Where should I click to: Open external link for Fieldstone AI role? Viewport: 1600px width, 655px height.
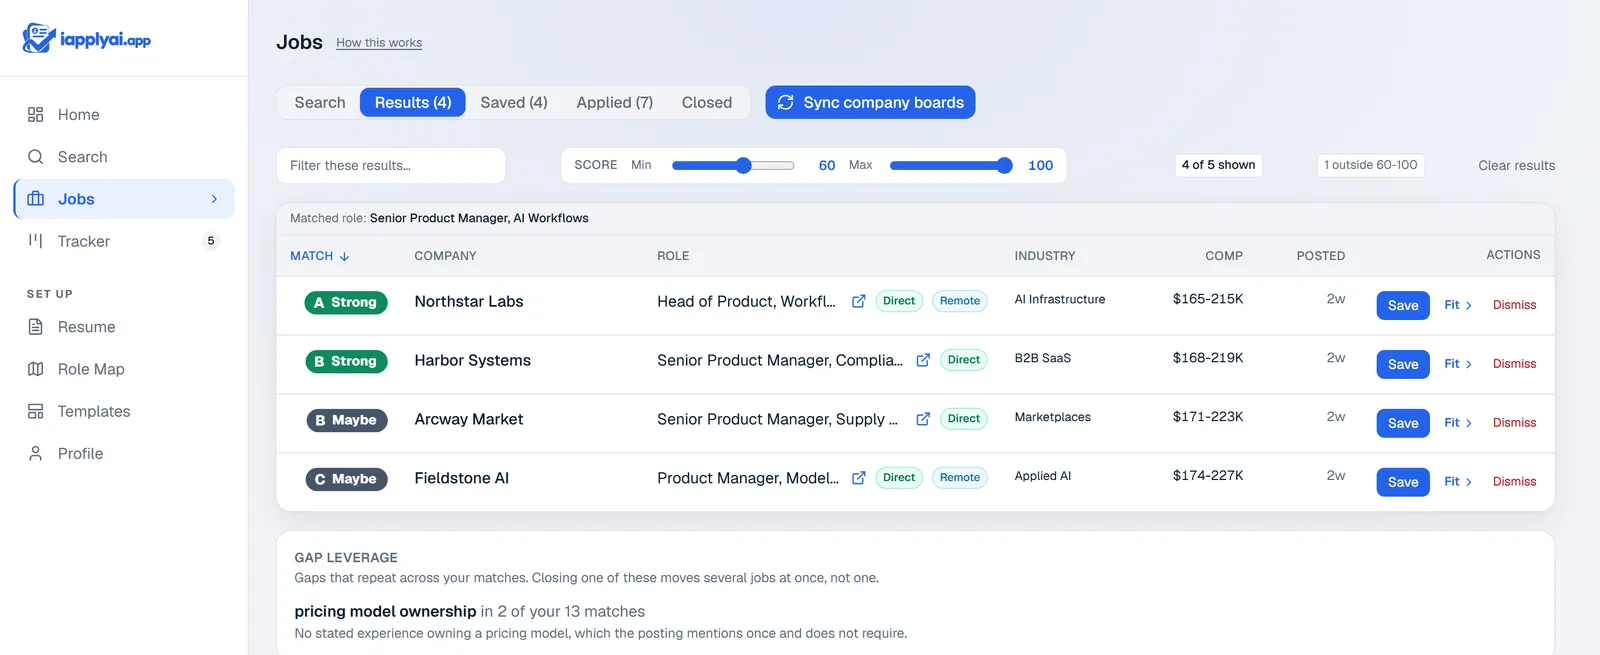(858, 478)
